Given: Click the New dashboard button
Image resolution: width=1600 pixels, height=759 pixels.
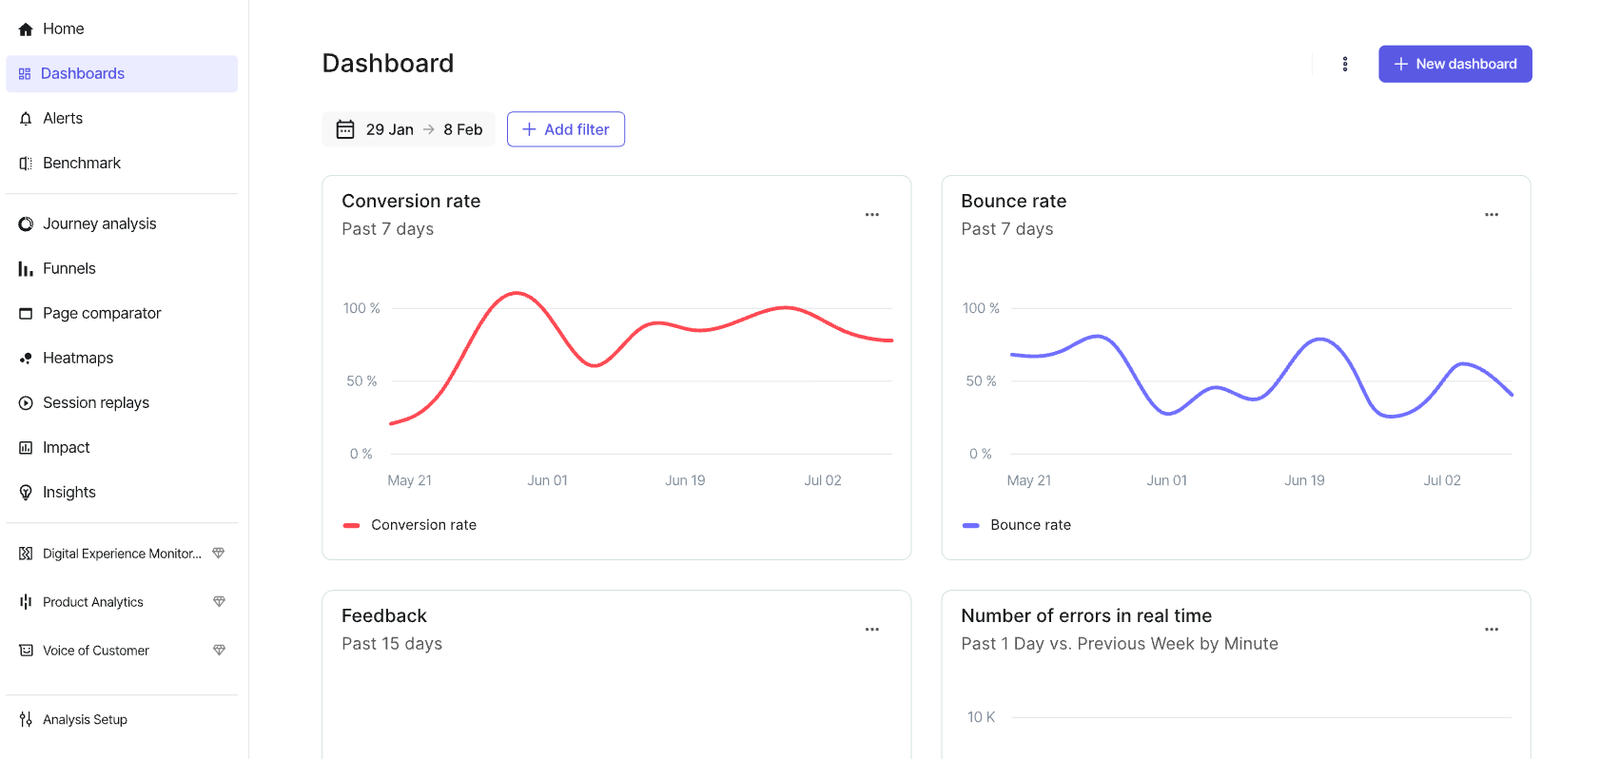Looking at the screenshot, I should coord(1455,64).
